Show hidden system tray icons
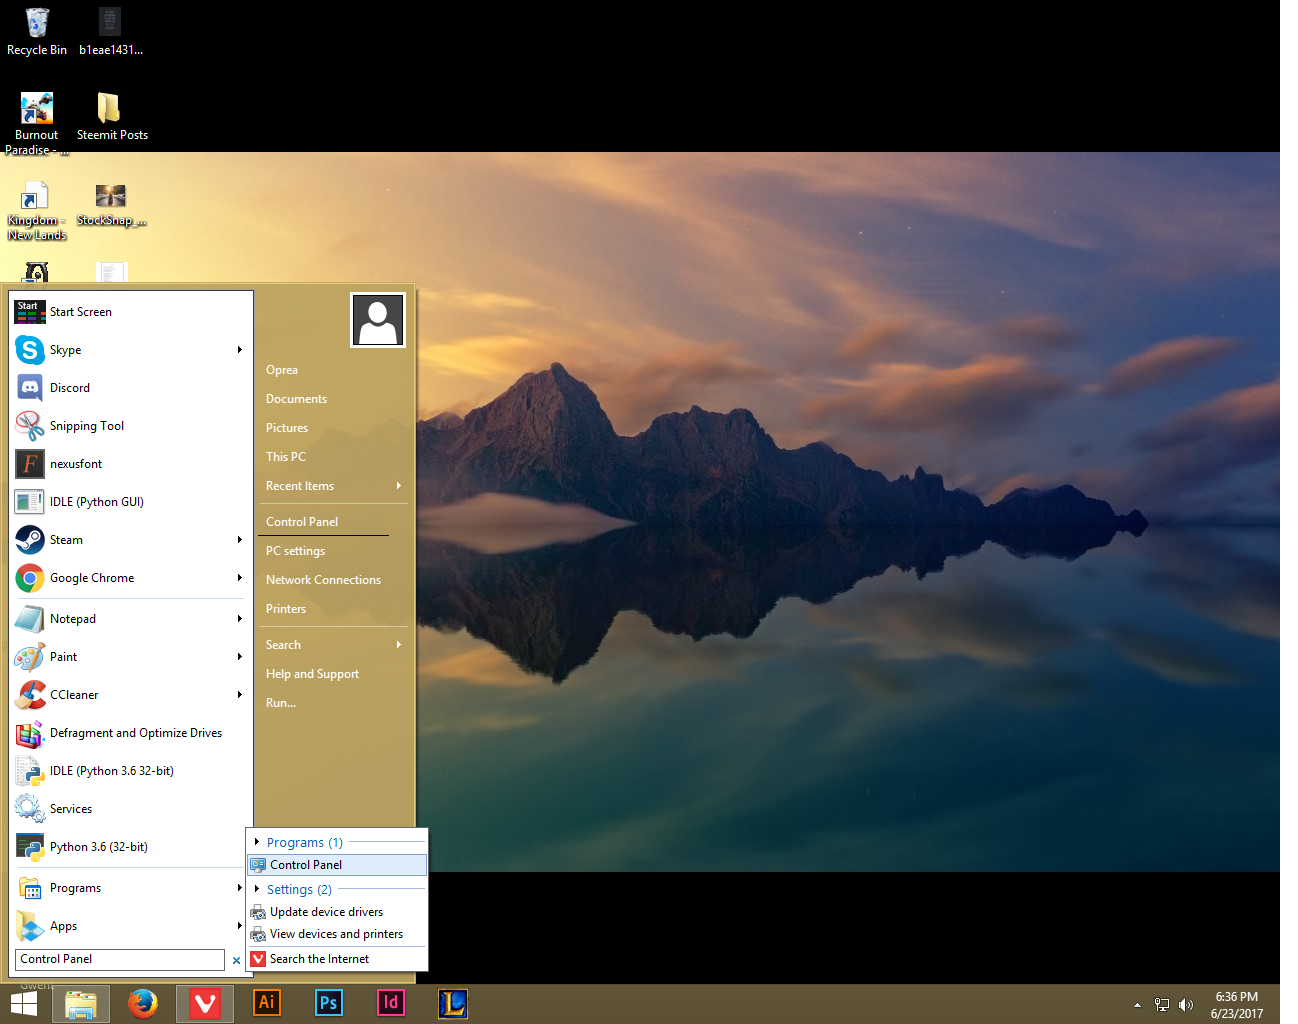Viewport: 1298px width, 1024px height. tap(1137, 1005)
